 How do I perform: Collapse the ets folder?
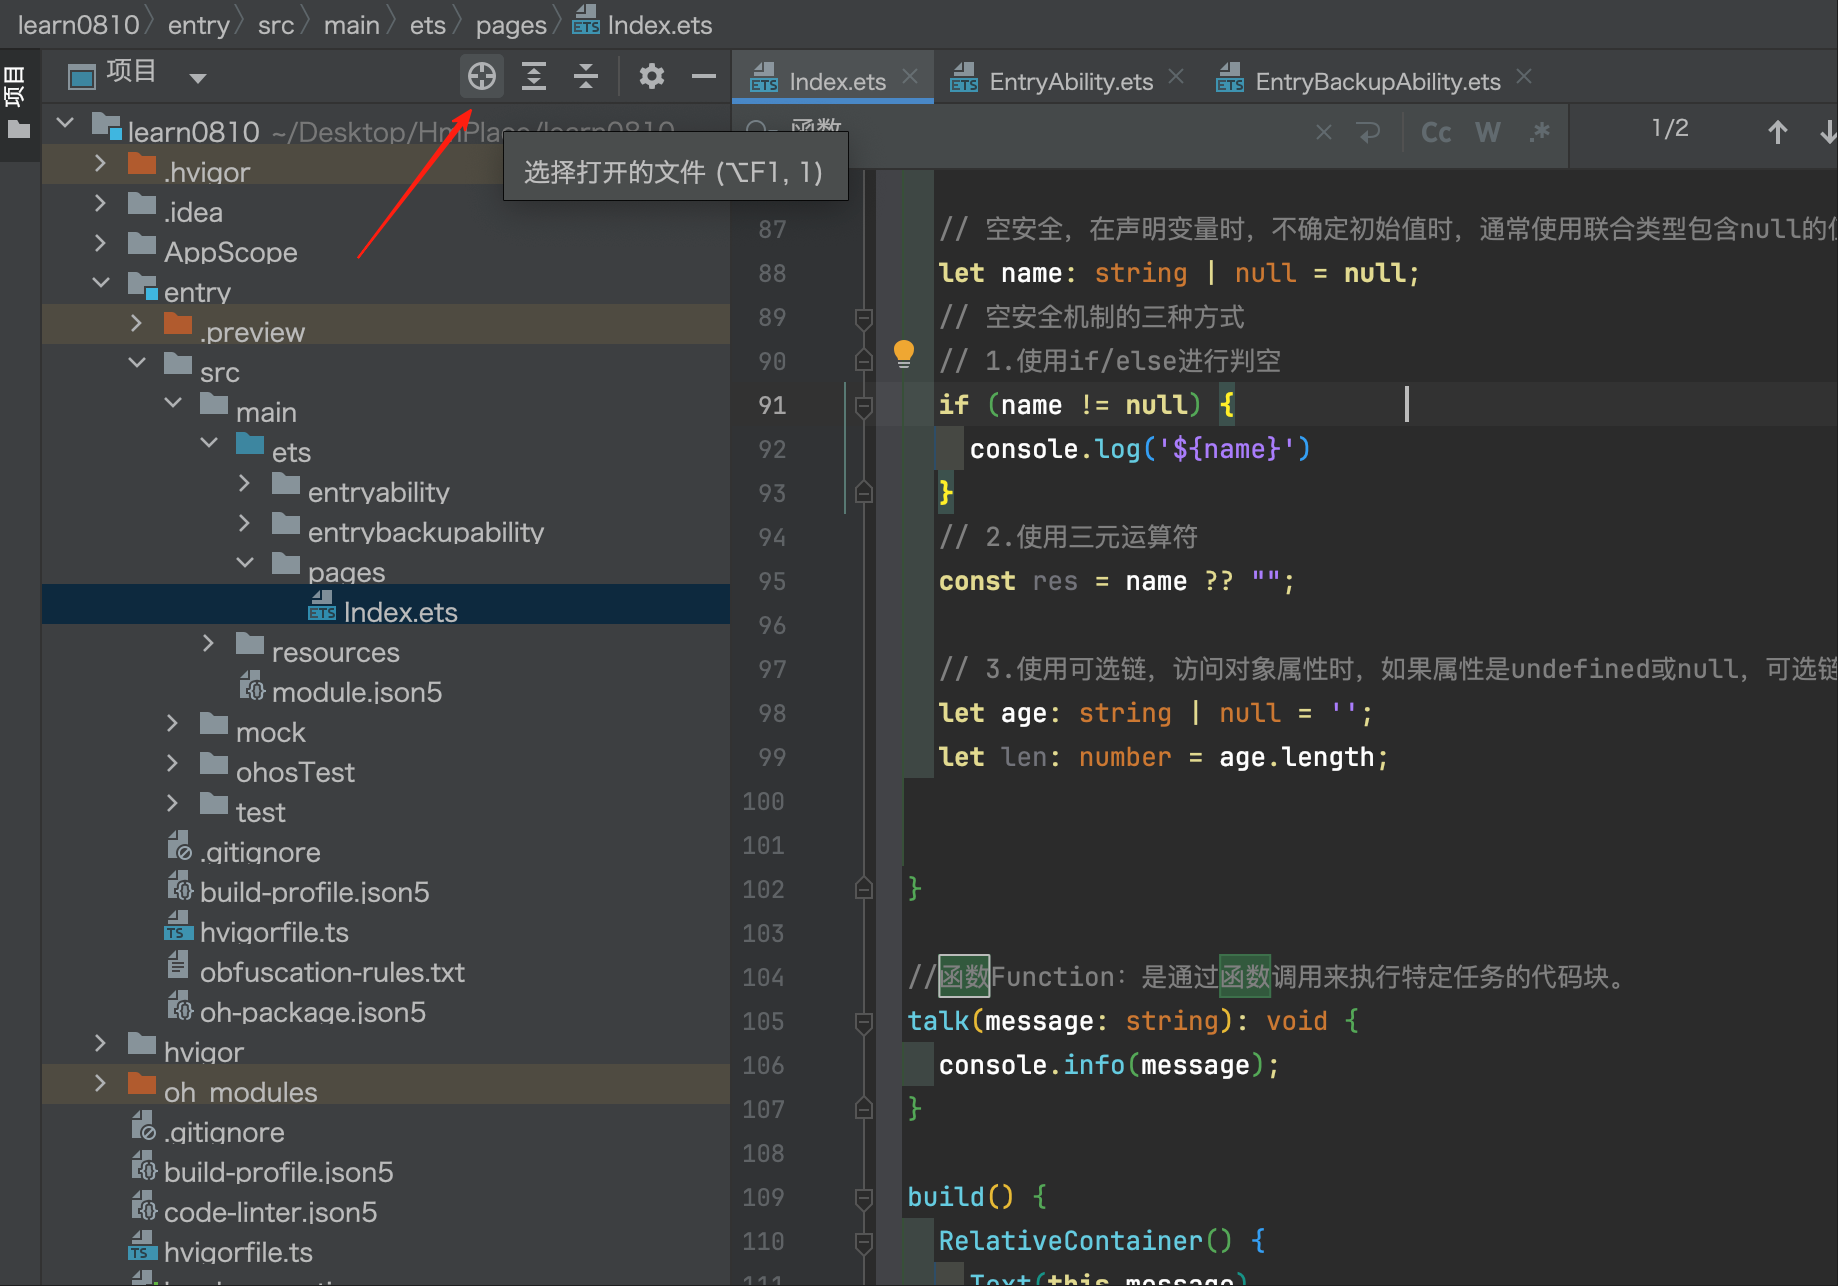[209, 443]
